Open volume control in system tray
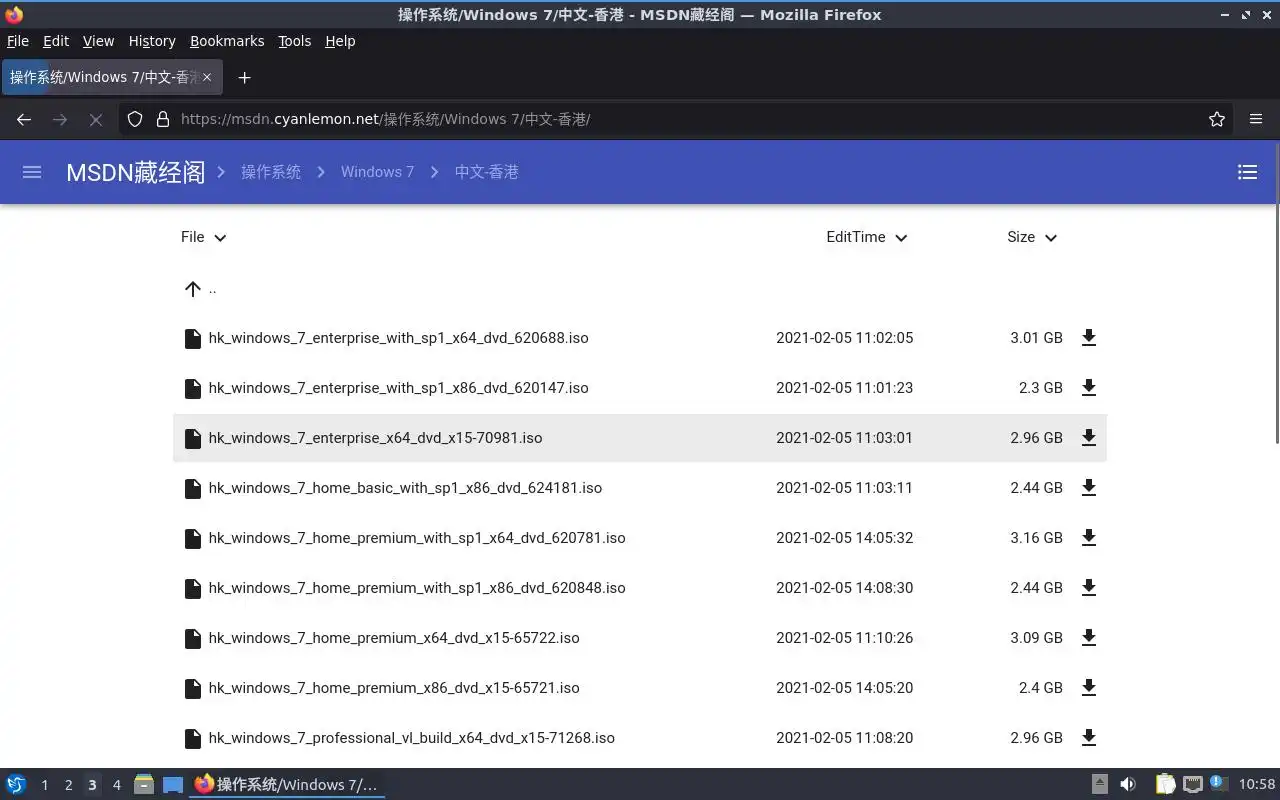Image resolution: width=1280 pixels, height=800 pixels. (1128, 785)
